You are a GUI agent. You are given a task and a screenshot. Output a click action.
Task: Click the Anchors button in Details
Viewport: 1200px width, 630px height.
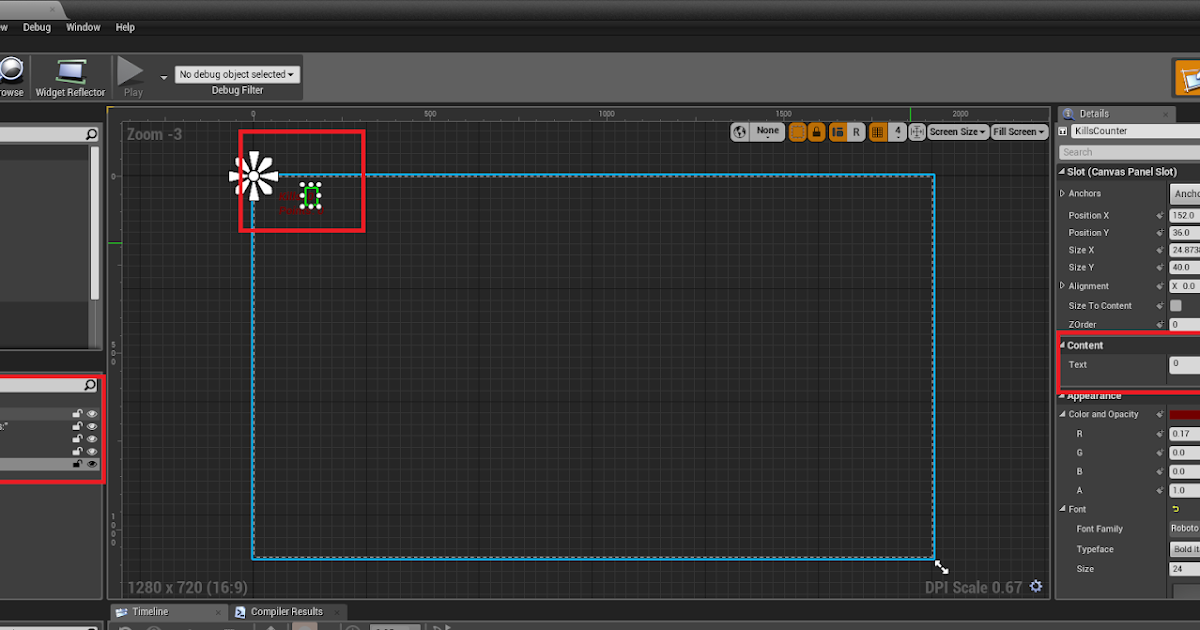1184,193
